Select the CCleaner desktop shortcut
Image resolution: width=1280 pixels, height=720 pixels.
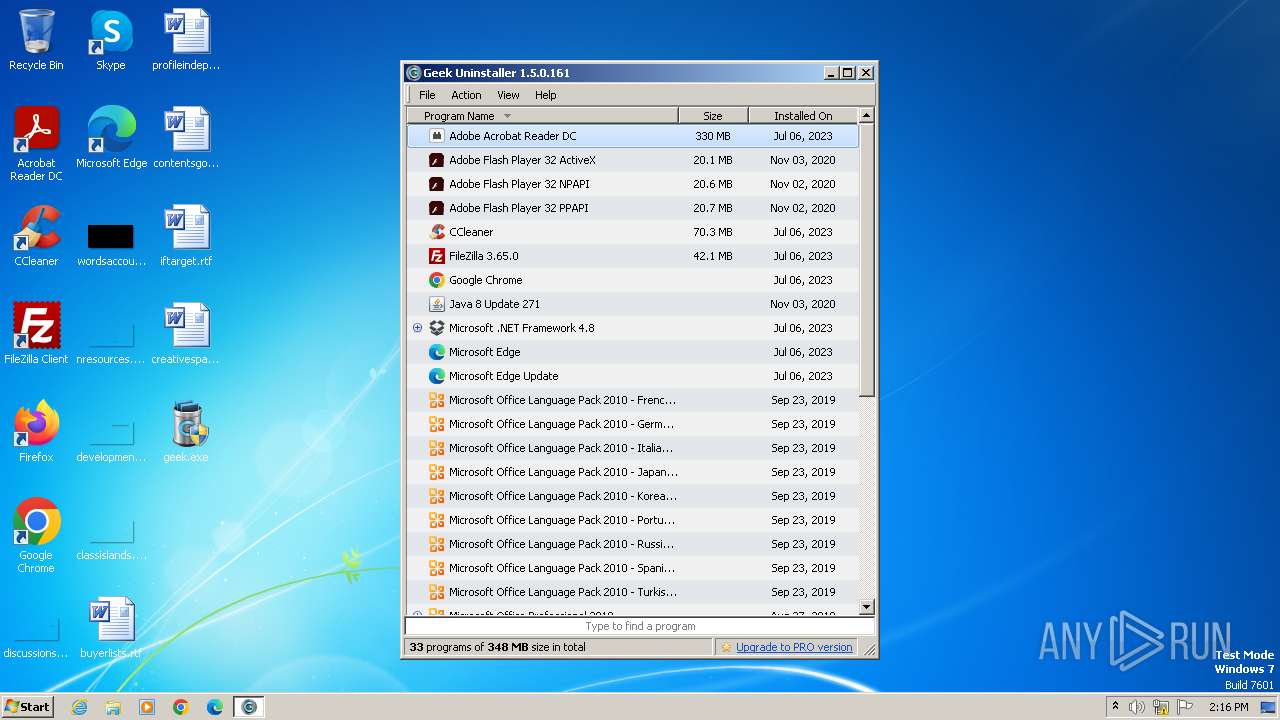tap(36, 236)
